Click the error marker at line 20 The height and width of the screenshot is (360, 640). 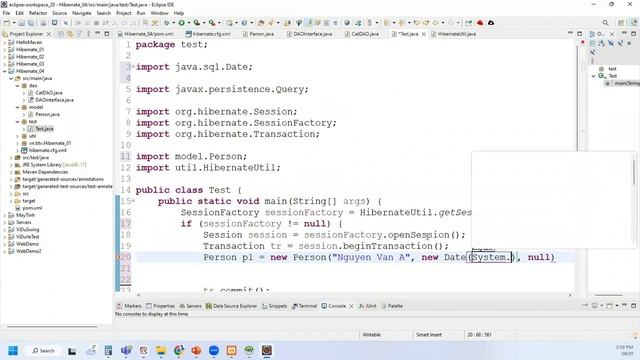(x=118, y=257)
